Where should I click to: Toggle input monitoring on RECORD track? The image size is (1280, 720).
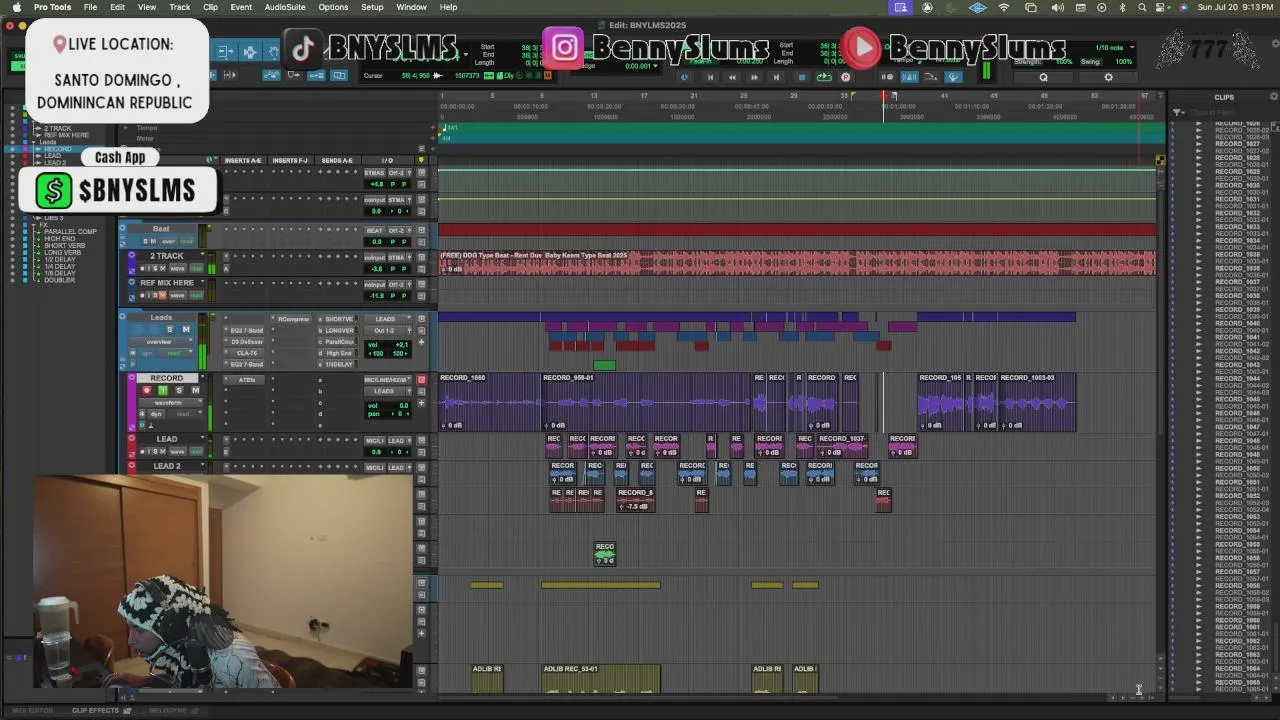[x=163, y=390]
